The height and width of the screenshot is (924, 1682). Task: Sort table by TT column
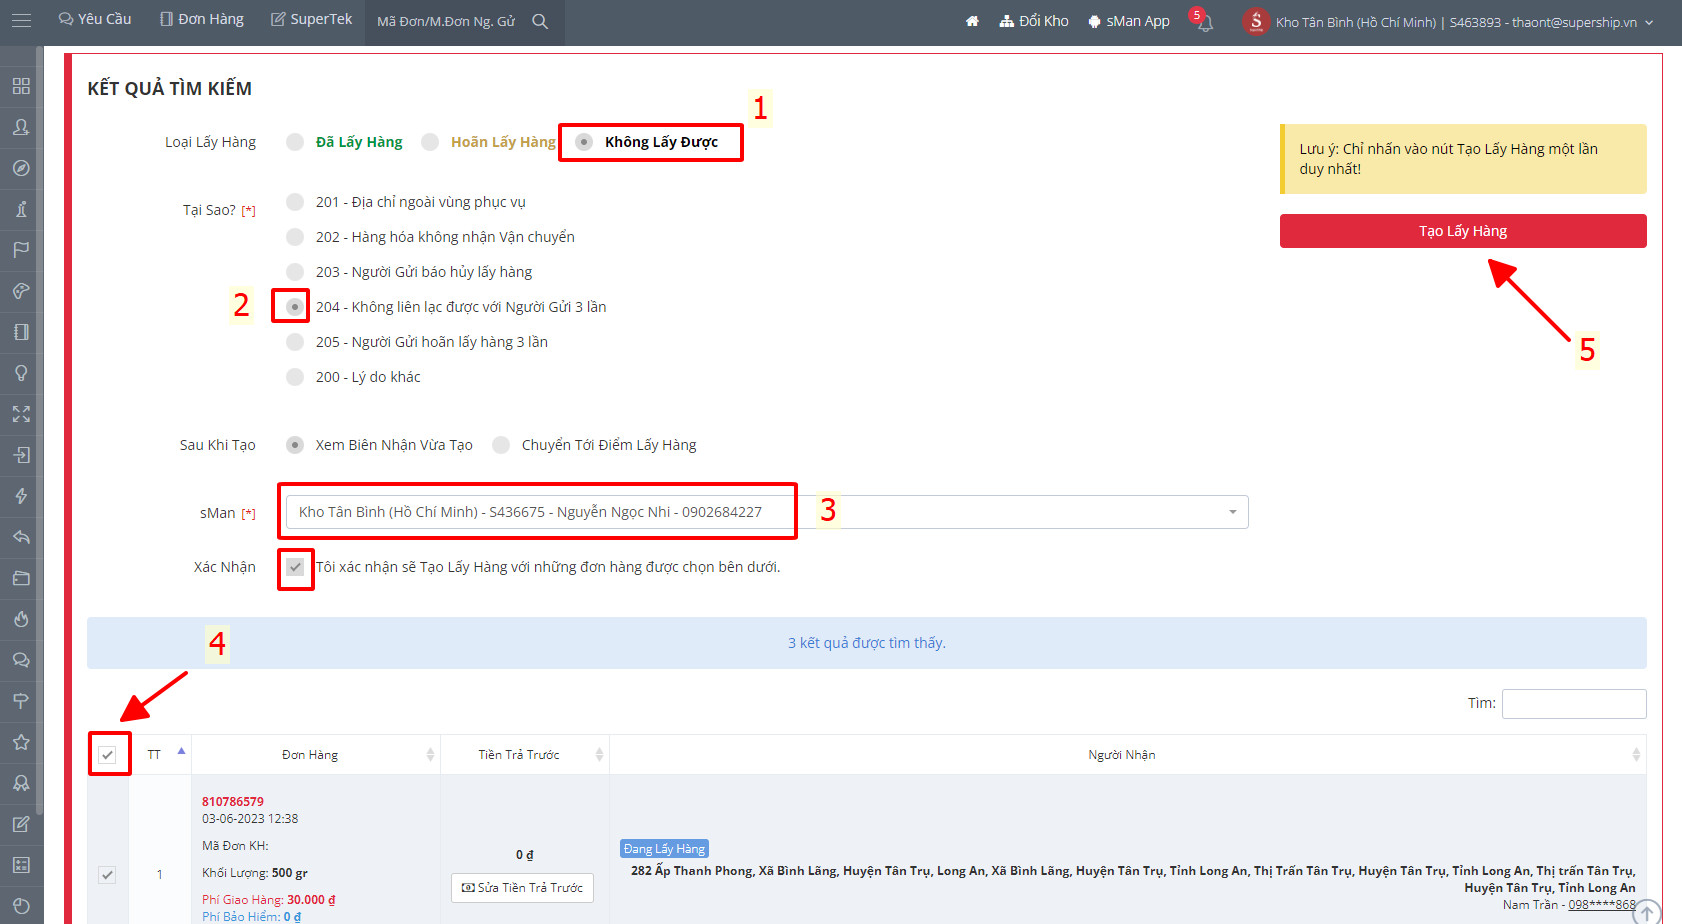point(160,755)
